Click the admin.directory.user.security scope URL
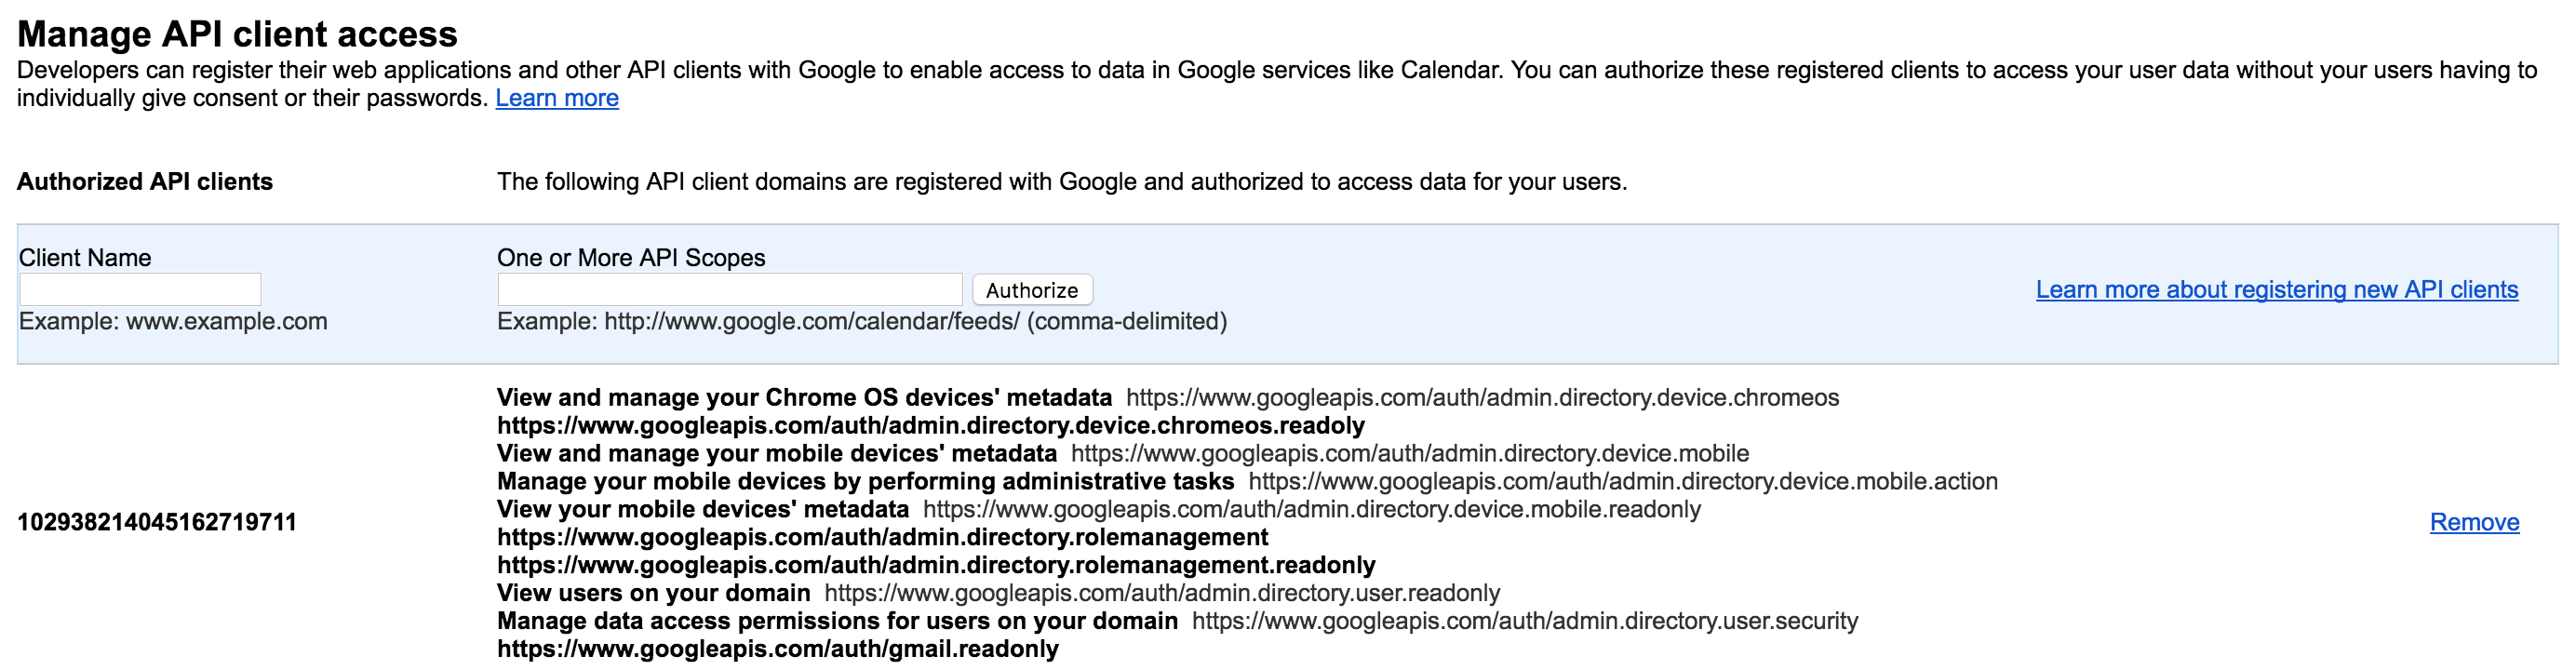Viewport: 2576px width, 670px height. 1524,621
